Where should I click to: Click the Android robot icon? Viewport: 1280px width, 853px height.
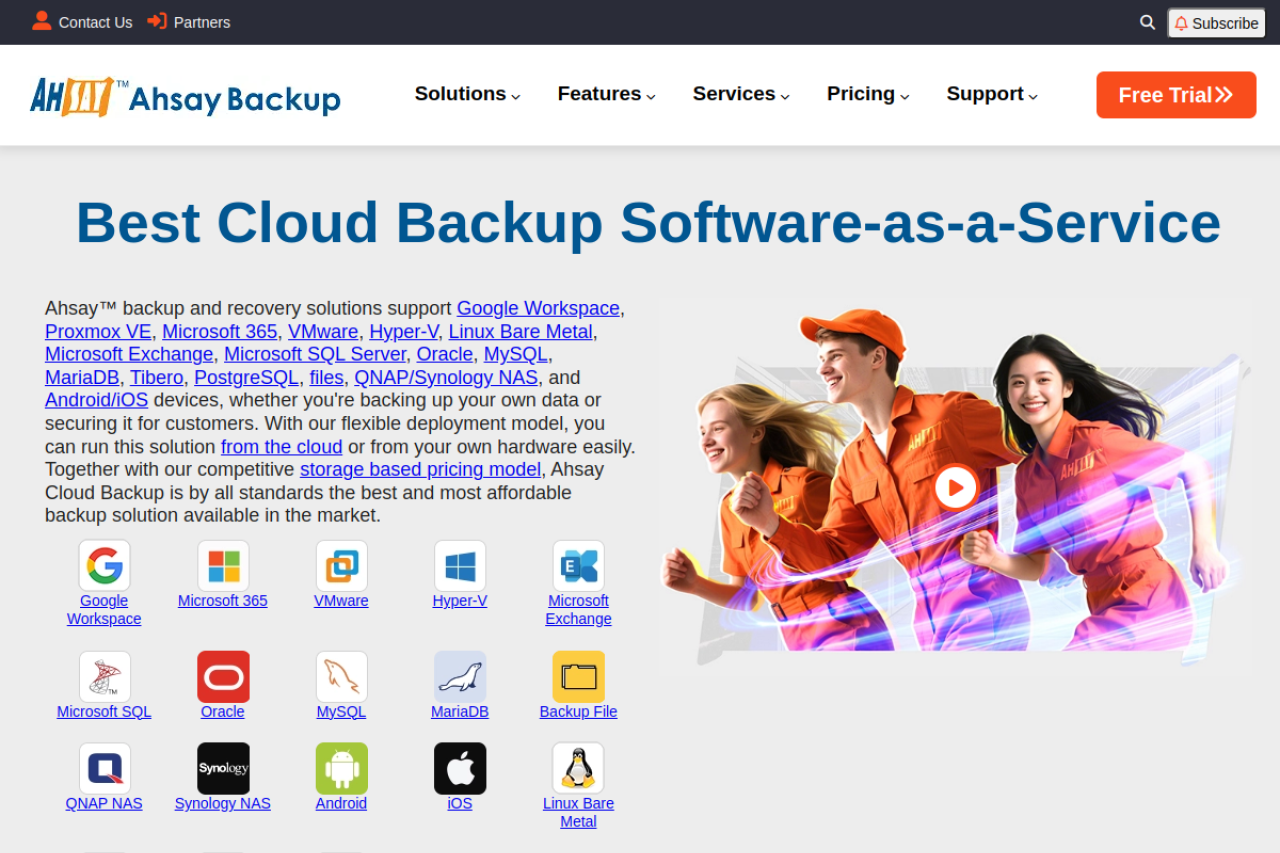(341, 768)
